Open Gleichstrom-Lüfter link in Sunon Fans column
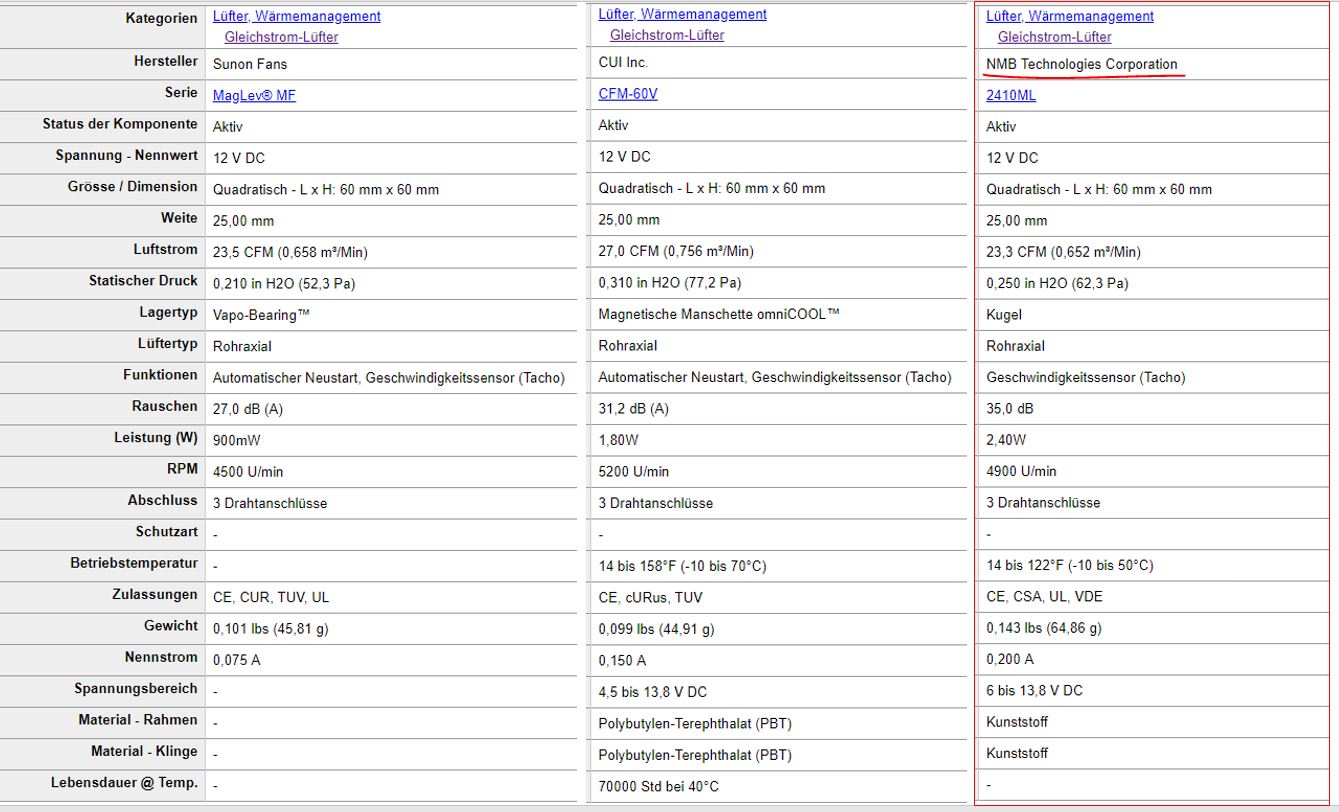This screenshot has width=1339, height=812. tap(281, 37)
